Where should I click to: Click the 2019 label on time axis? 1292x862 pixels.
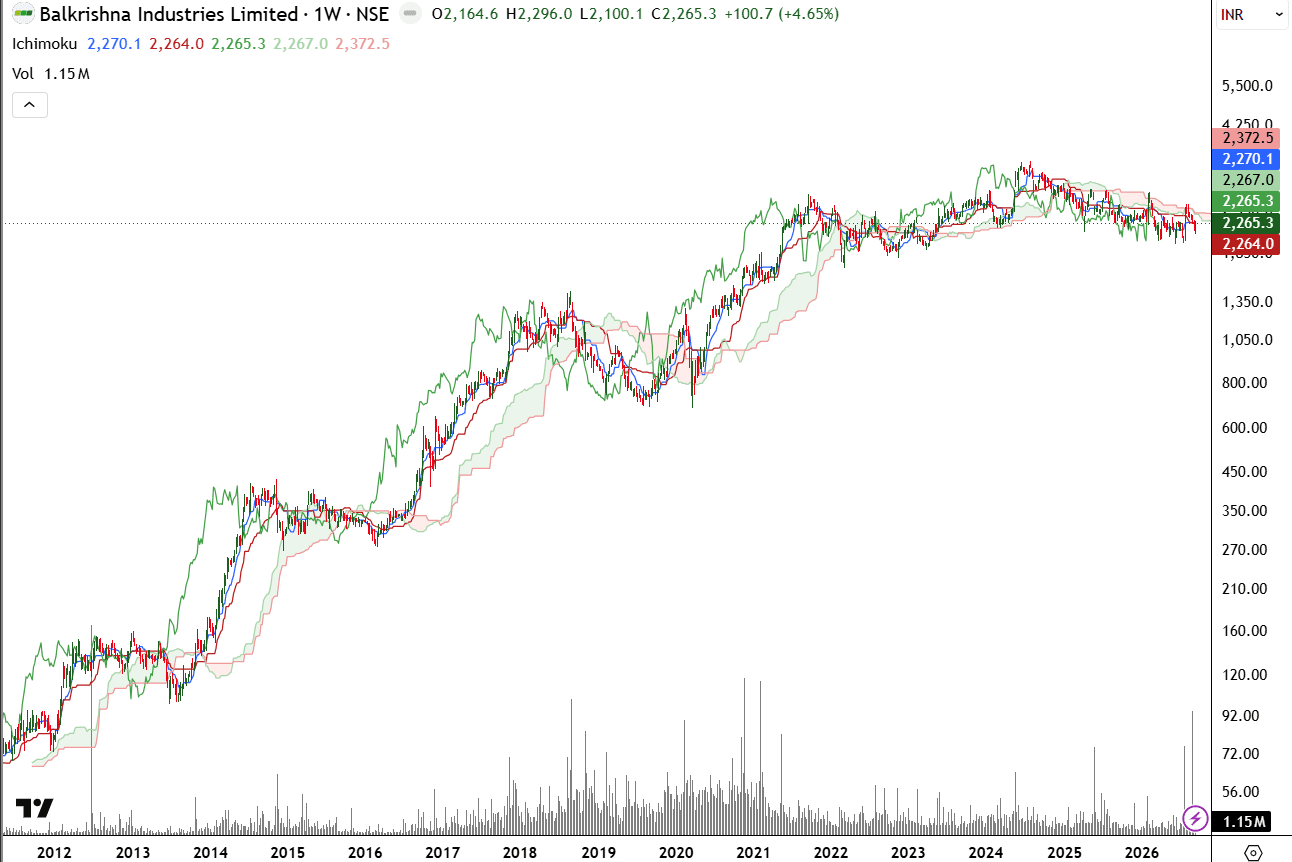click(599, 853)
